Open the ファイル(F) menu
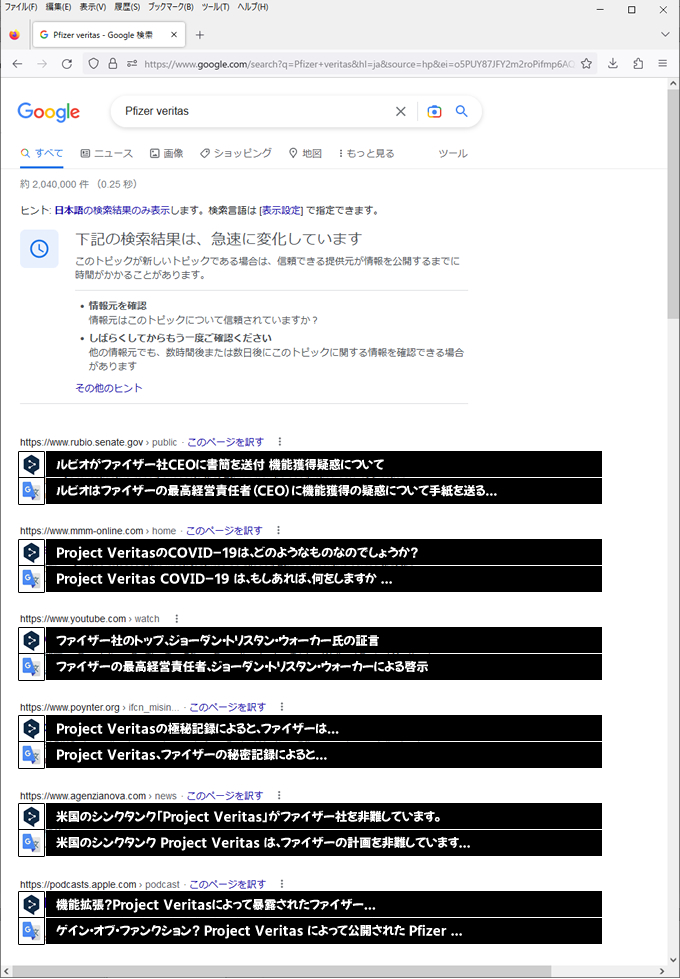The image size is (680, 979). [21, 7]
